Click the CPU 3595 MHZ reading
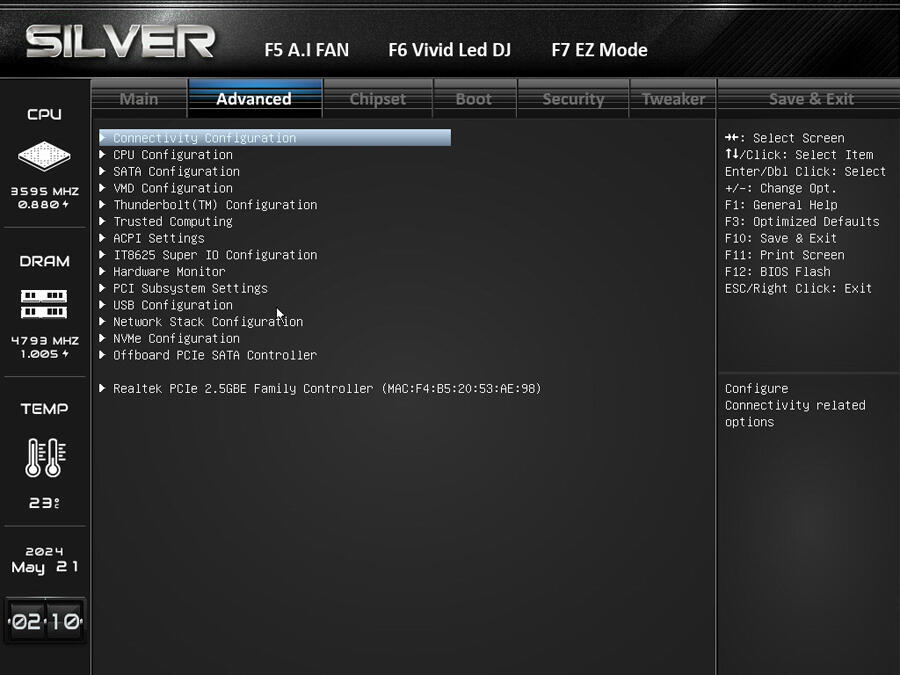The image size is (900, 675). tap(45, 192)
